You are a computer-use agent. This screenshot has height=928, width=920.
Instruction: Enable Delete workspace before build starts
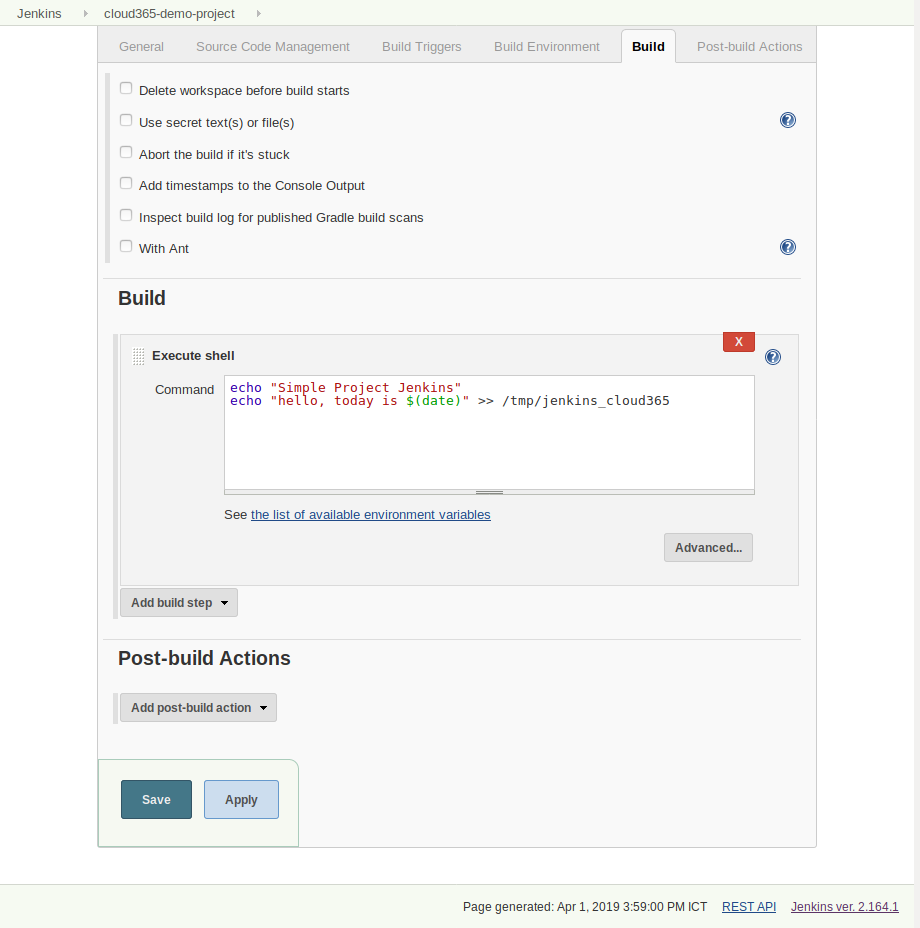(126, 88)
